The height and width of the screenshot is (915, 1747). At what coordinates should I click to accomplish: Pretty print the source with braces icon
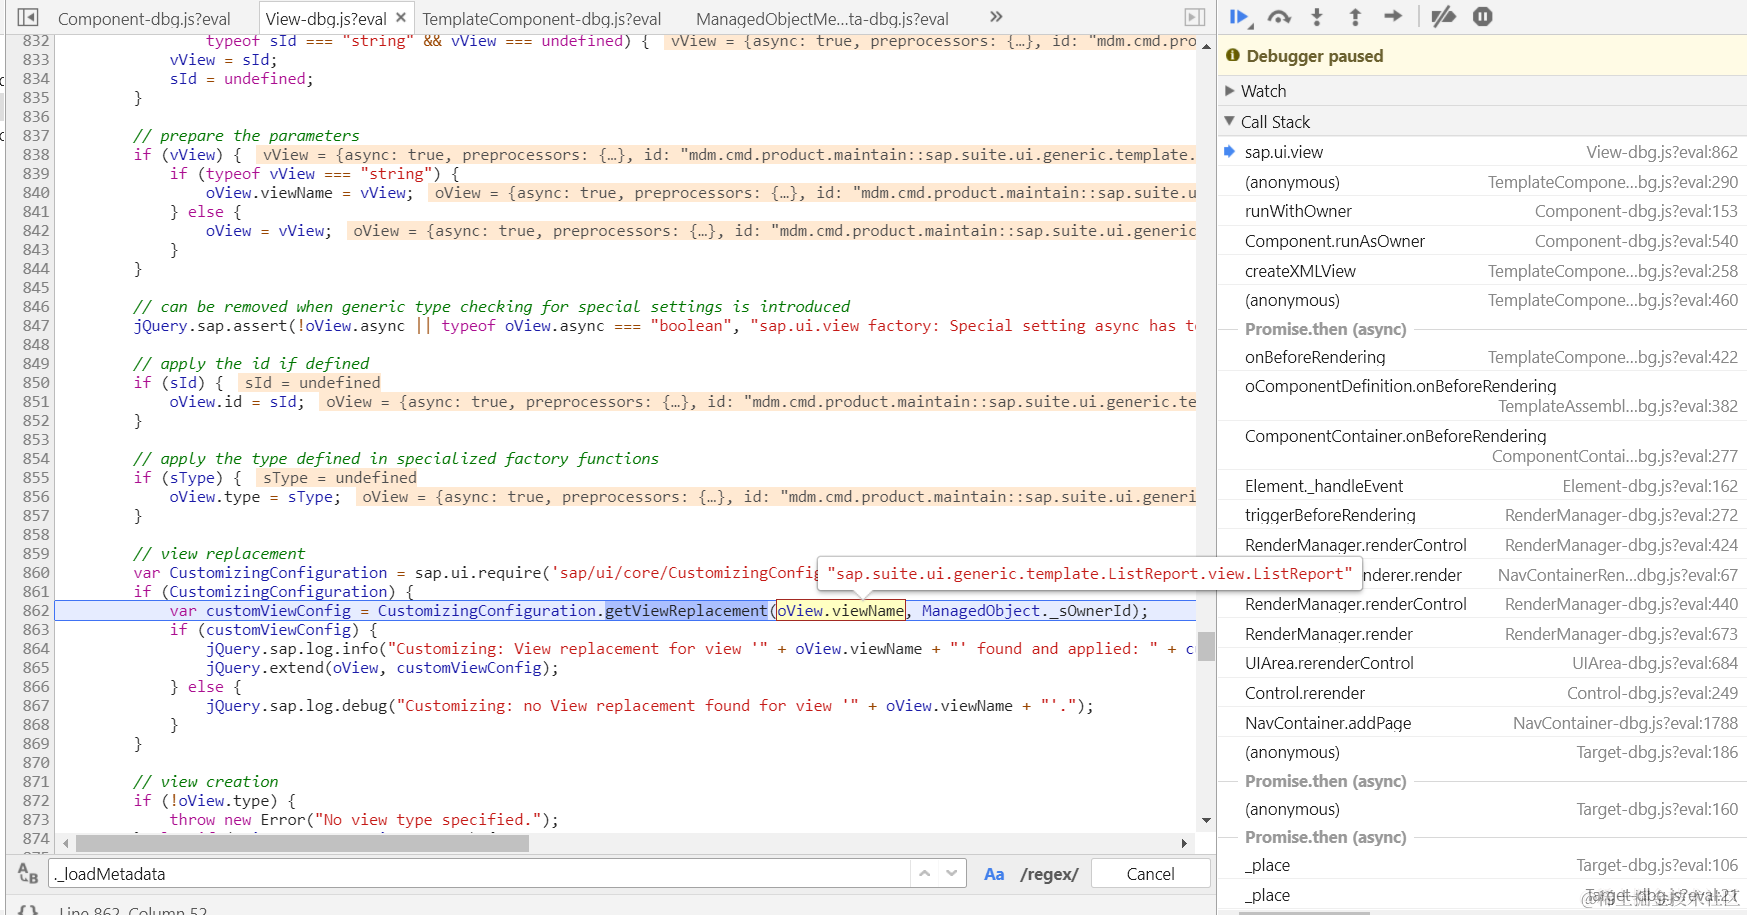tap(28, 910)
